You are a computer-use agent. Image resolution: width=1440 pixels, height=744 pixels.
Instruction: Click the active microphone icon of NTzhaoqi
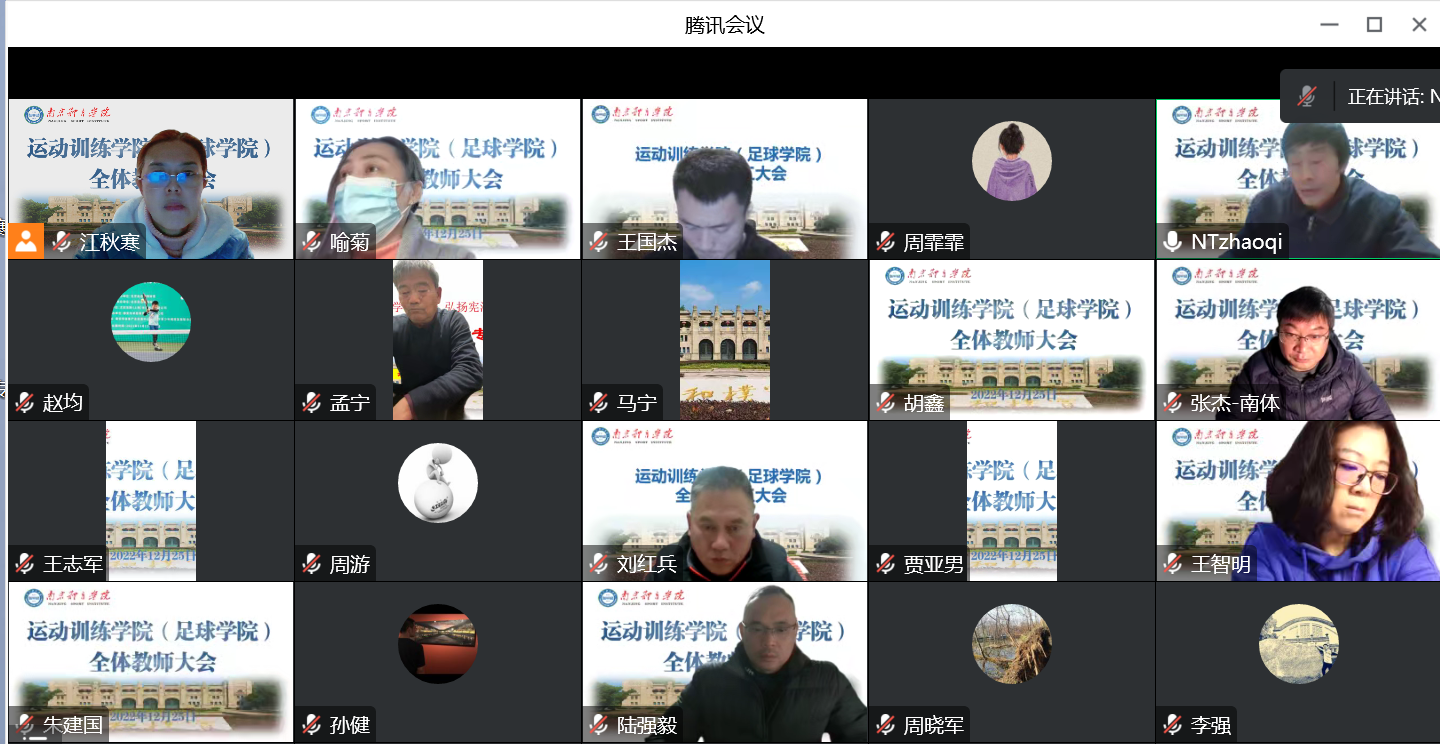pos(1173,241)
